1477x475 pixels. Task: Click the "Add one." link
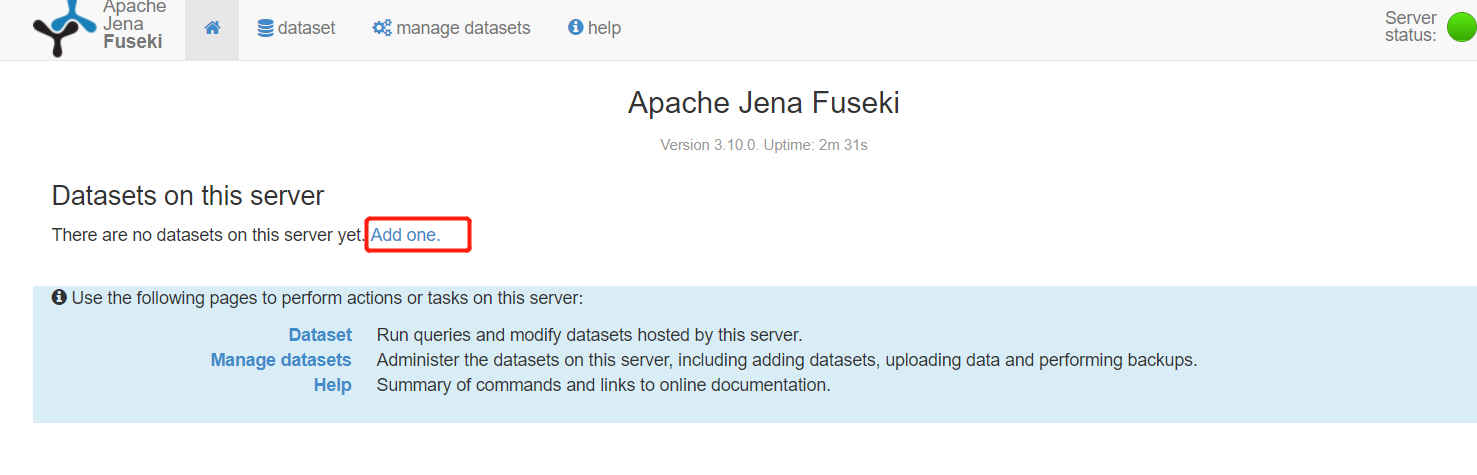405,236
